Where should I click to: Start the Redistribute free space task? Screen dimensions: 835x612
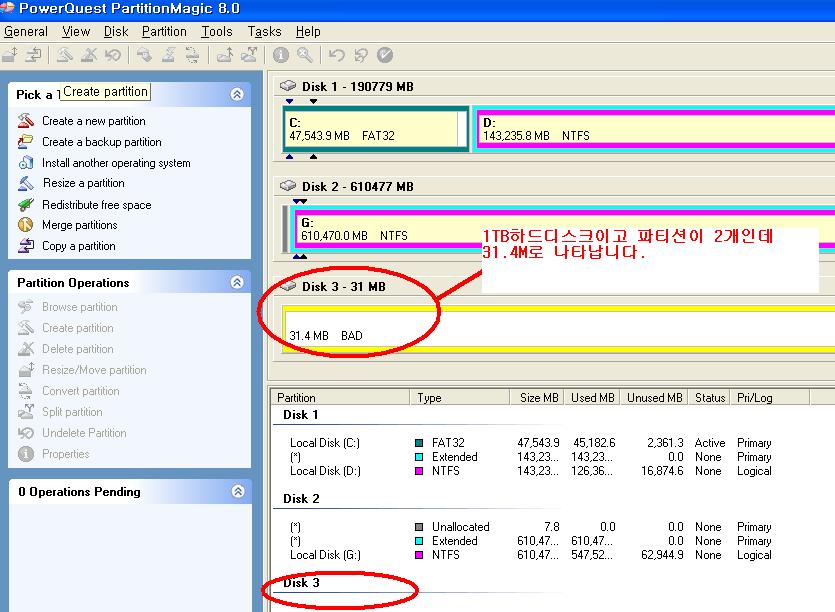(96, 205)
